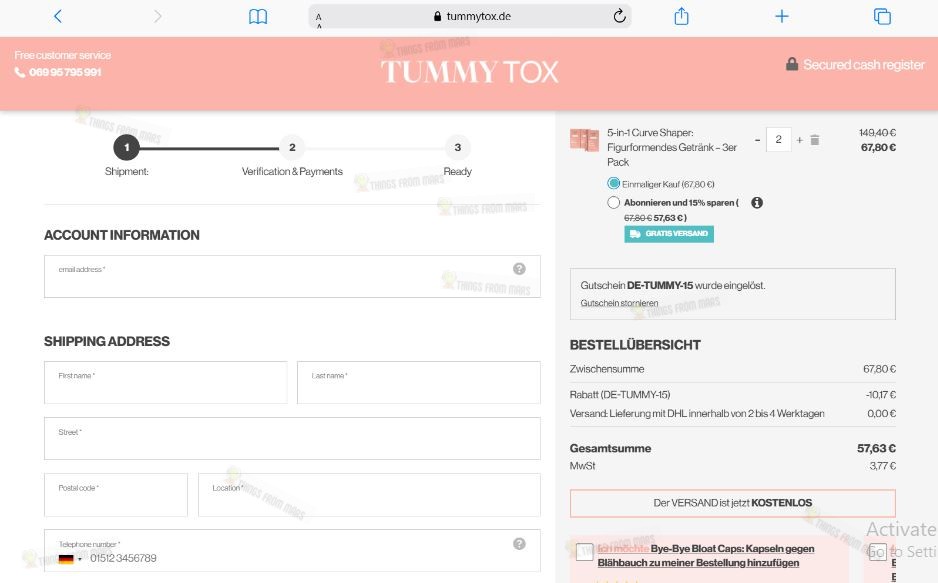
Task: Click the quantity field showing 2
Action: pos(778,139)
